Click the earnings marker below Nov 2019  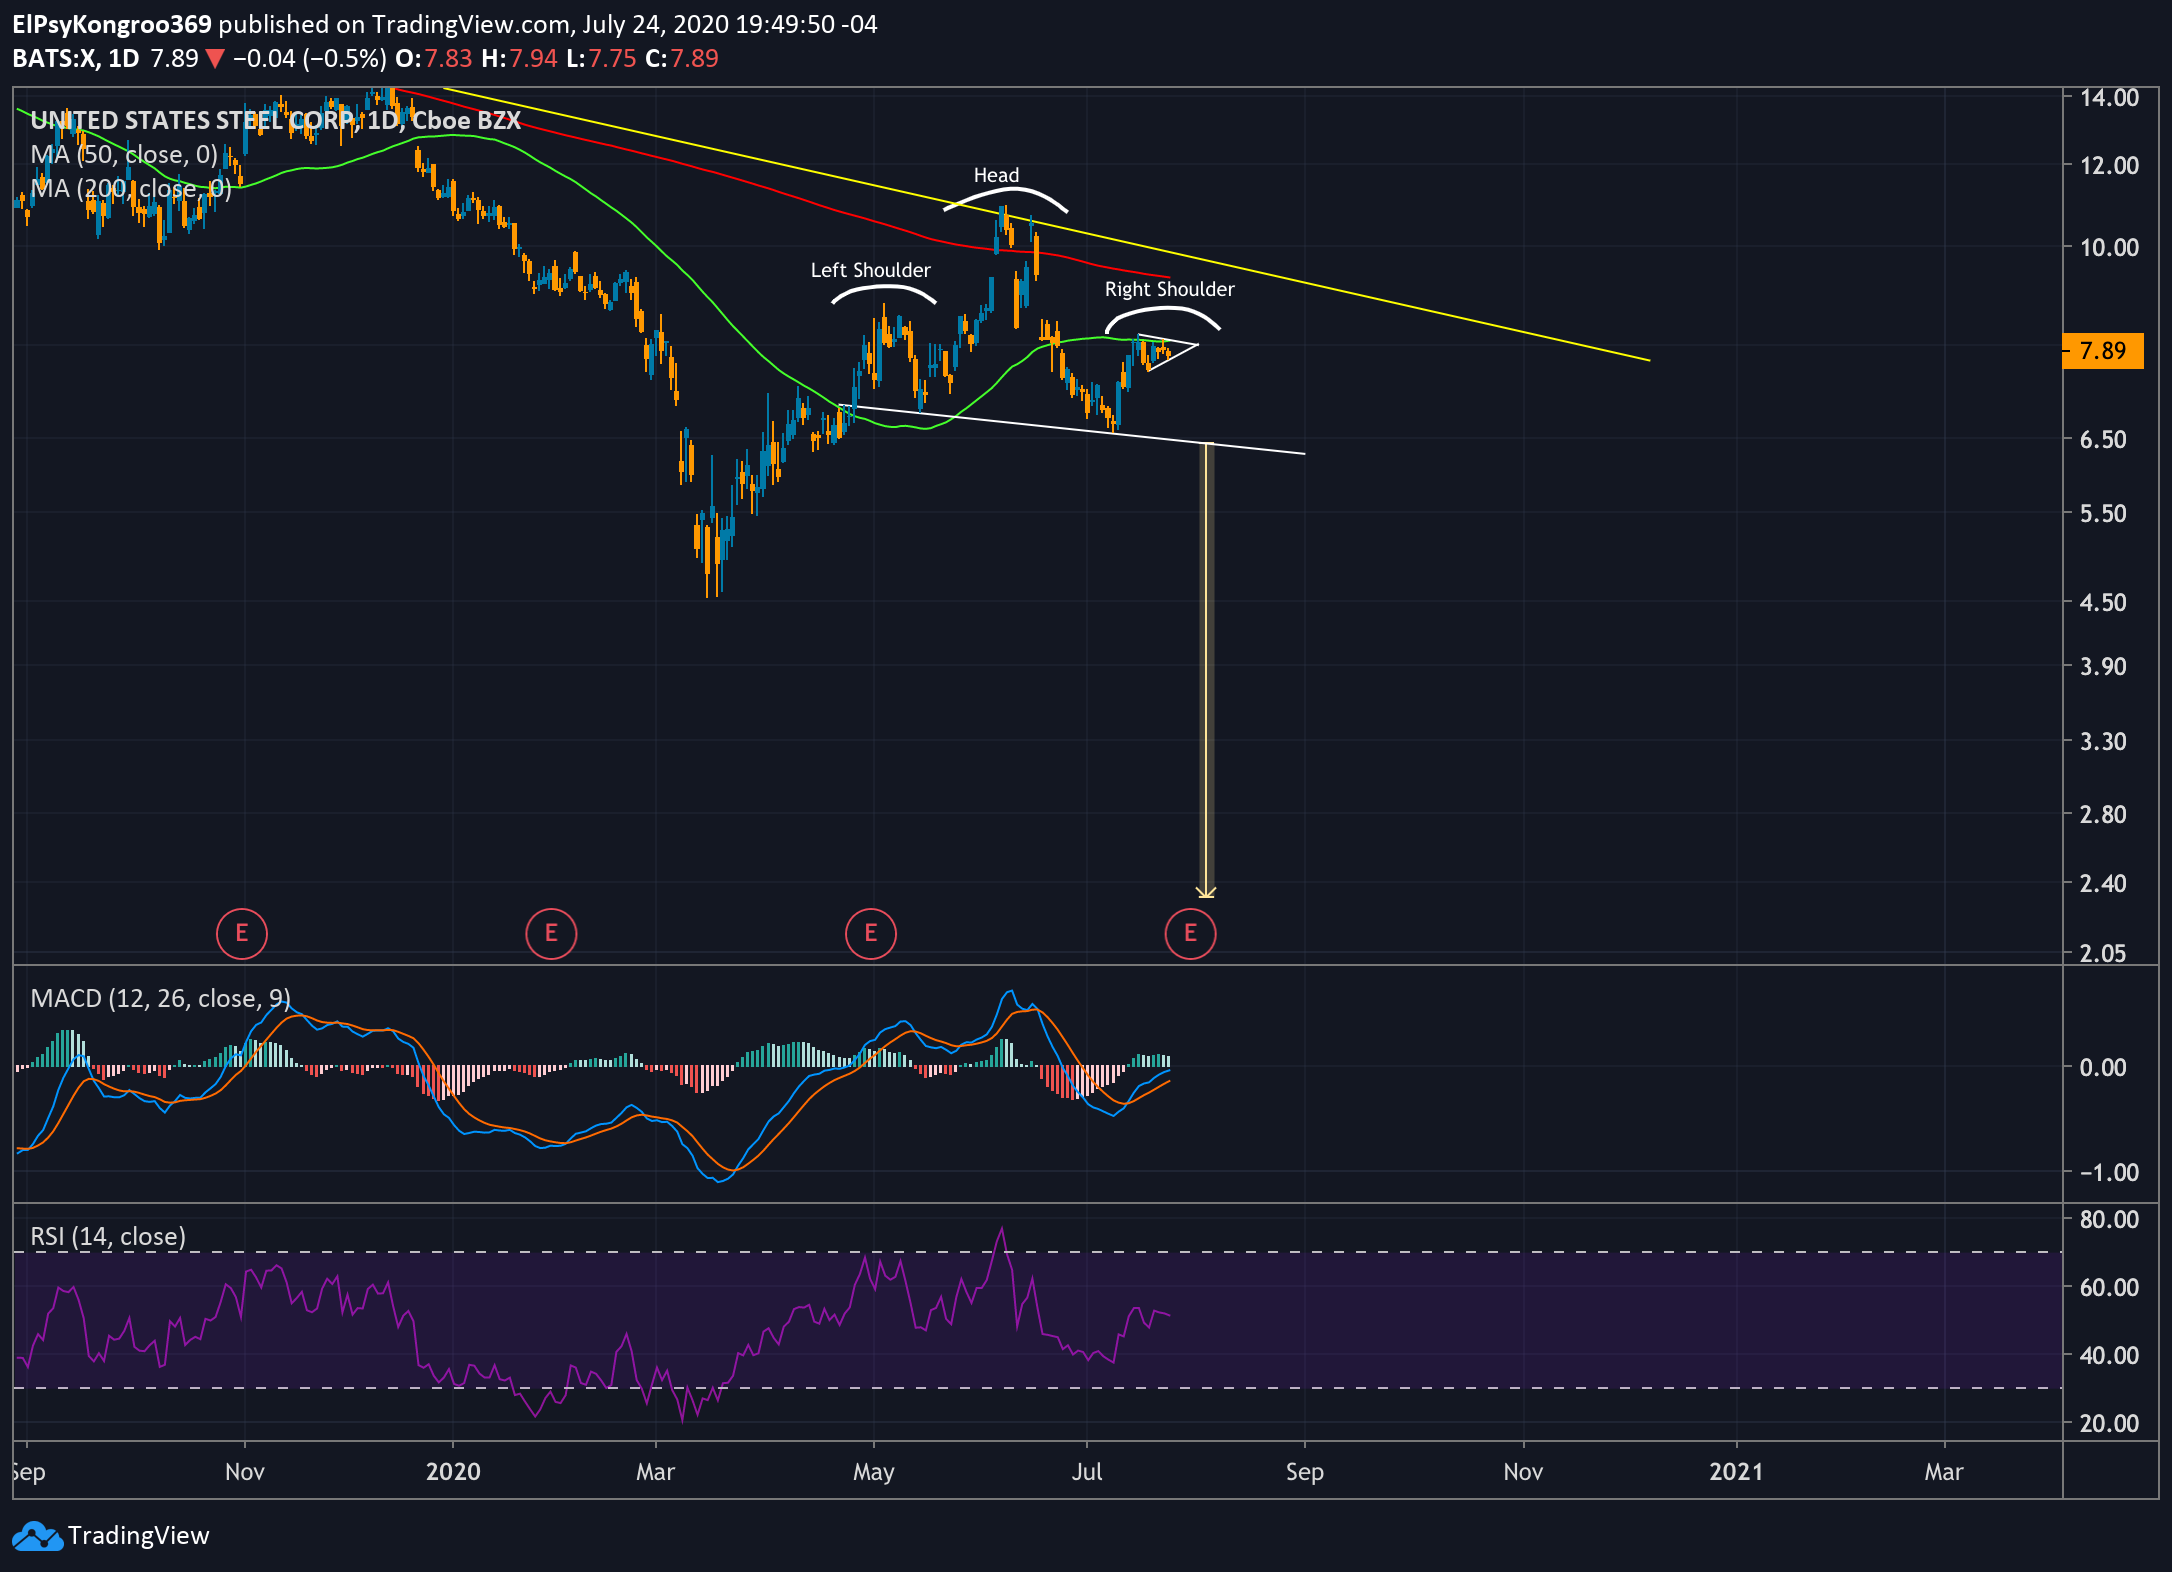click(241, 933)
